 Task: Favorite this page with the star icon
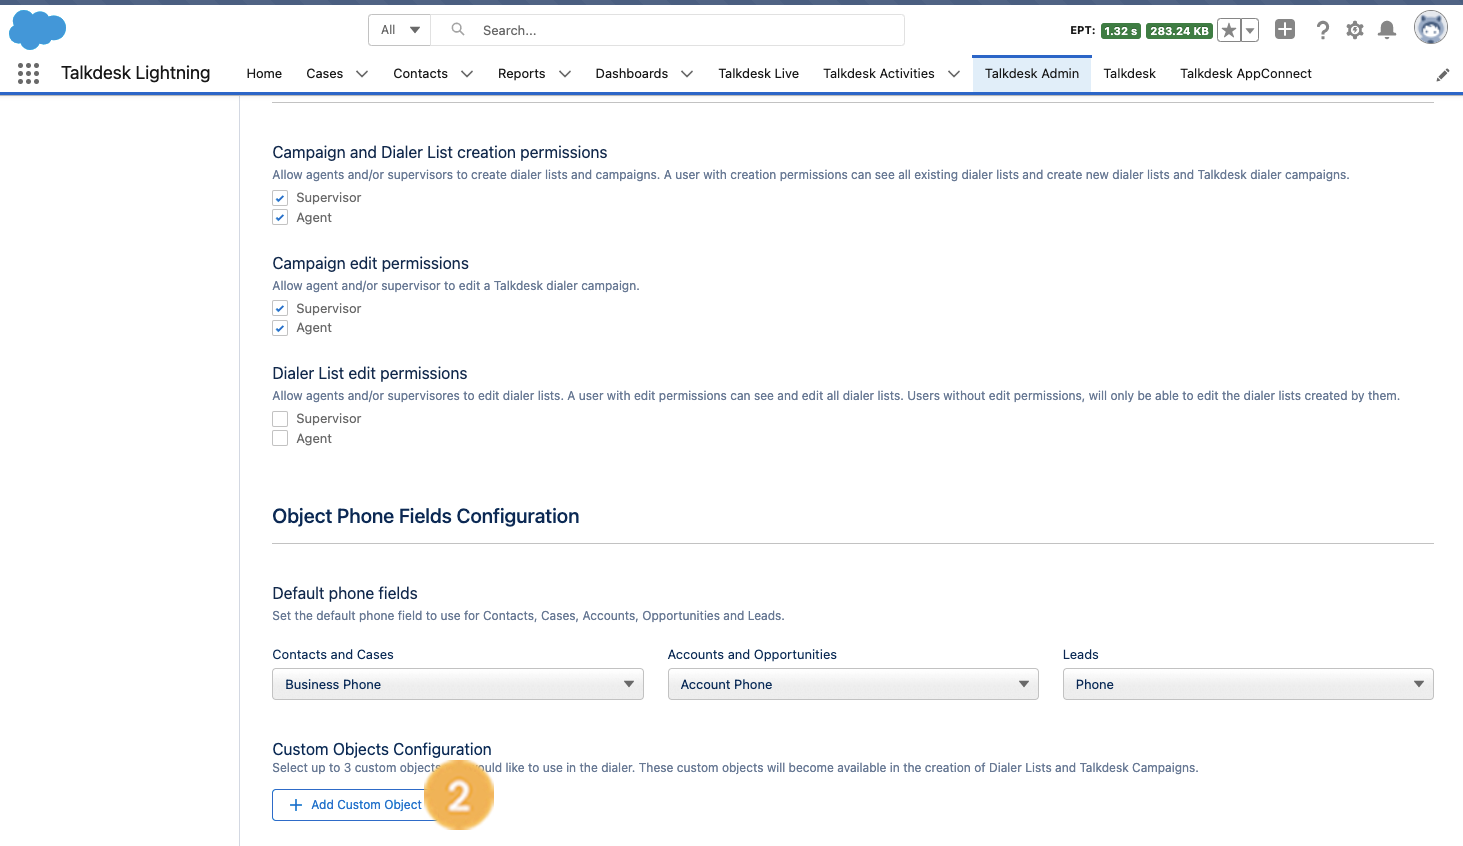1228,30
